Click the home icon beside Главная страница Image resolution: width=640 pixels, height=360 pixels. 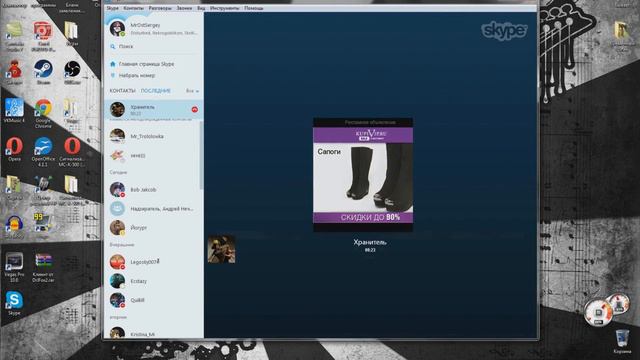pyautogui.click(x=113, y=64)
